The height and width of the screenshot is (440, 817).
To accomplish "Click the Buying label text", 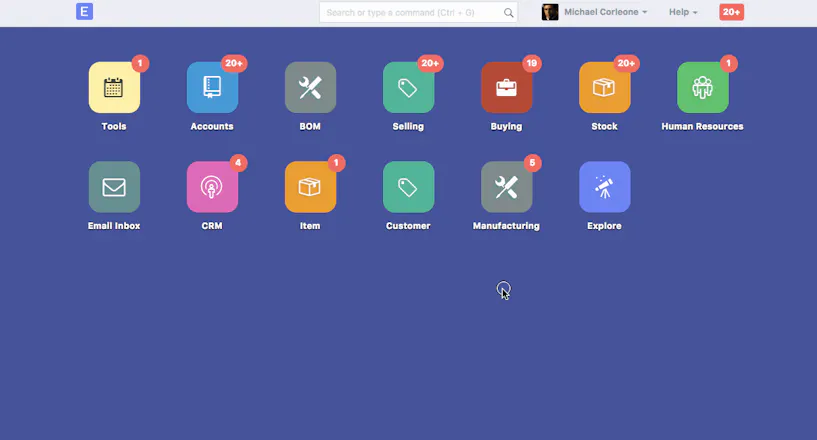I will click(x=506, y=126).
